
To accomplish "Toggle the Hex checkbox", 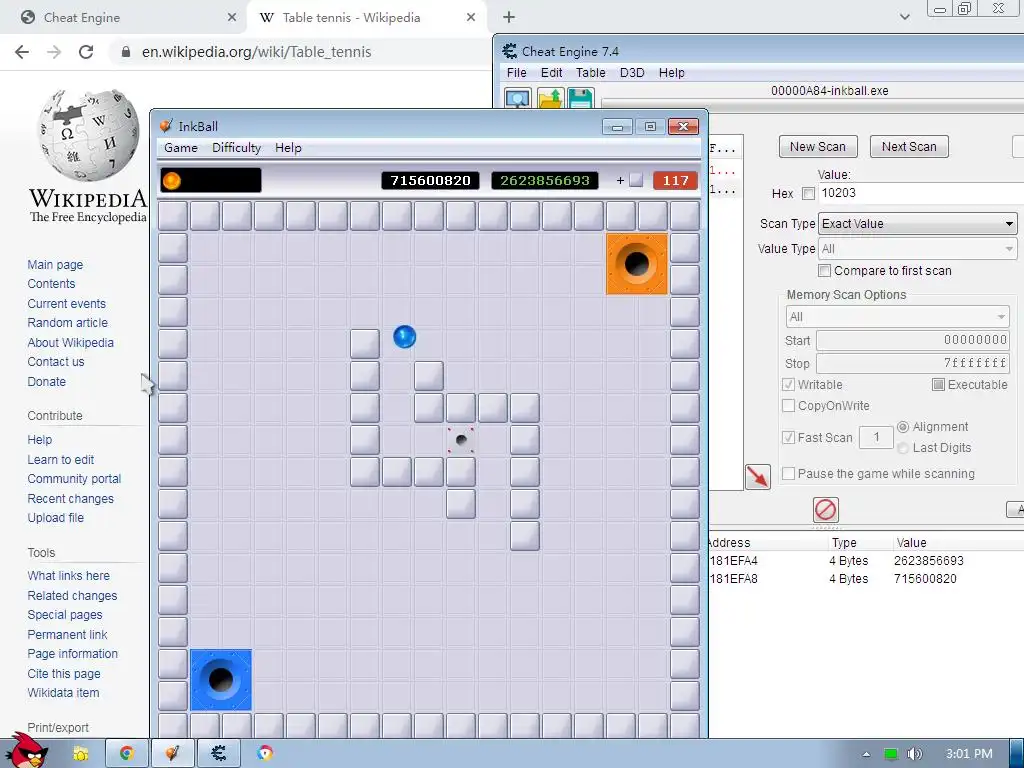I will (808, 193).
